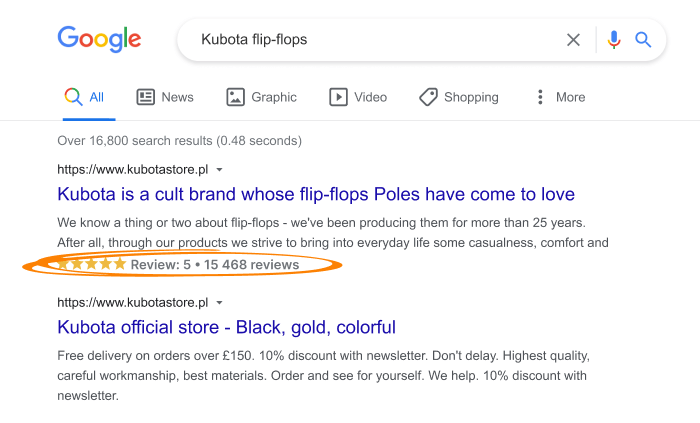Open 'Kubota is a cult brand' result link
700x423 pixels.
click(316, 194)
